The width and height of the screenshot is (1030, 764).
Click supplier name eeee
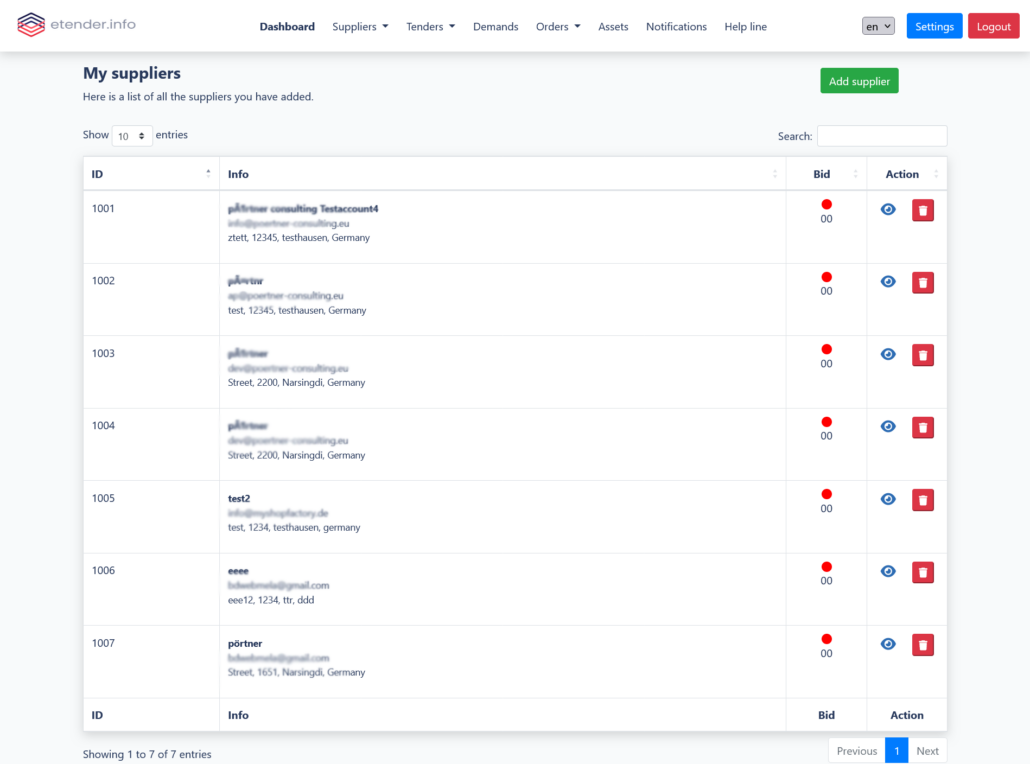(238, 571)
